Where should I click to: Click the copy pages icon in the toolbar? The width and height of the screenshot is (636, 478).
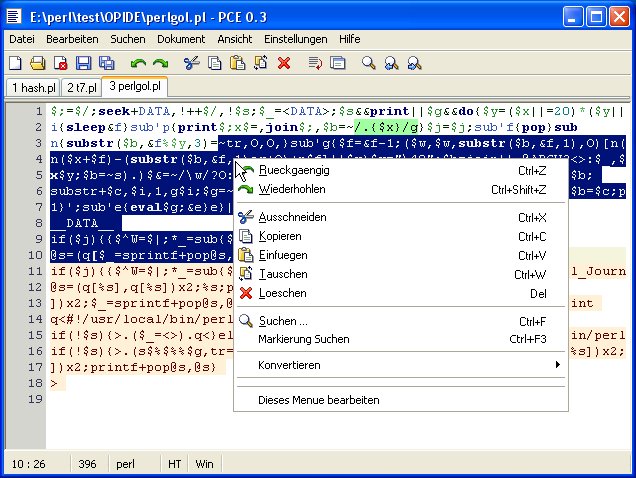(x=215, y=63)
